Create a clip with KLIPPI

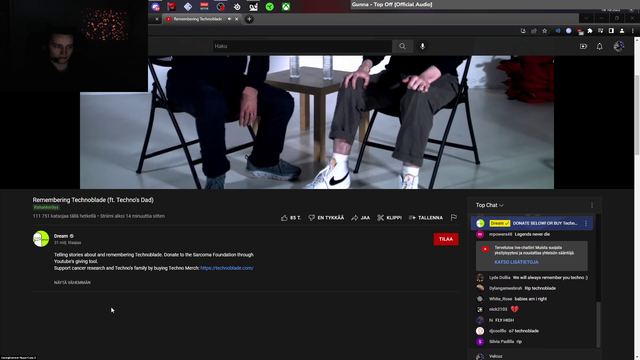389,218
